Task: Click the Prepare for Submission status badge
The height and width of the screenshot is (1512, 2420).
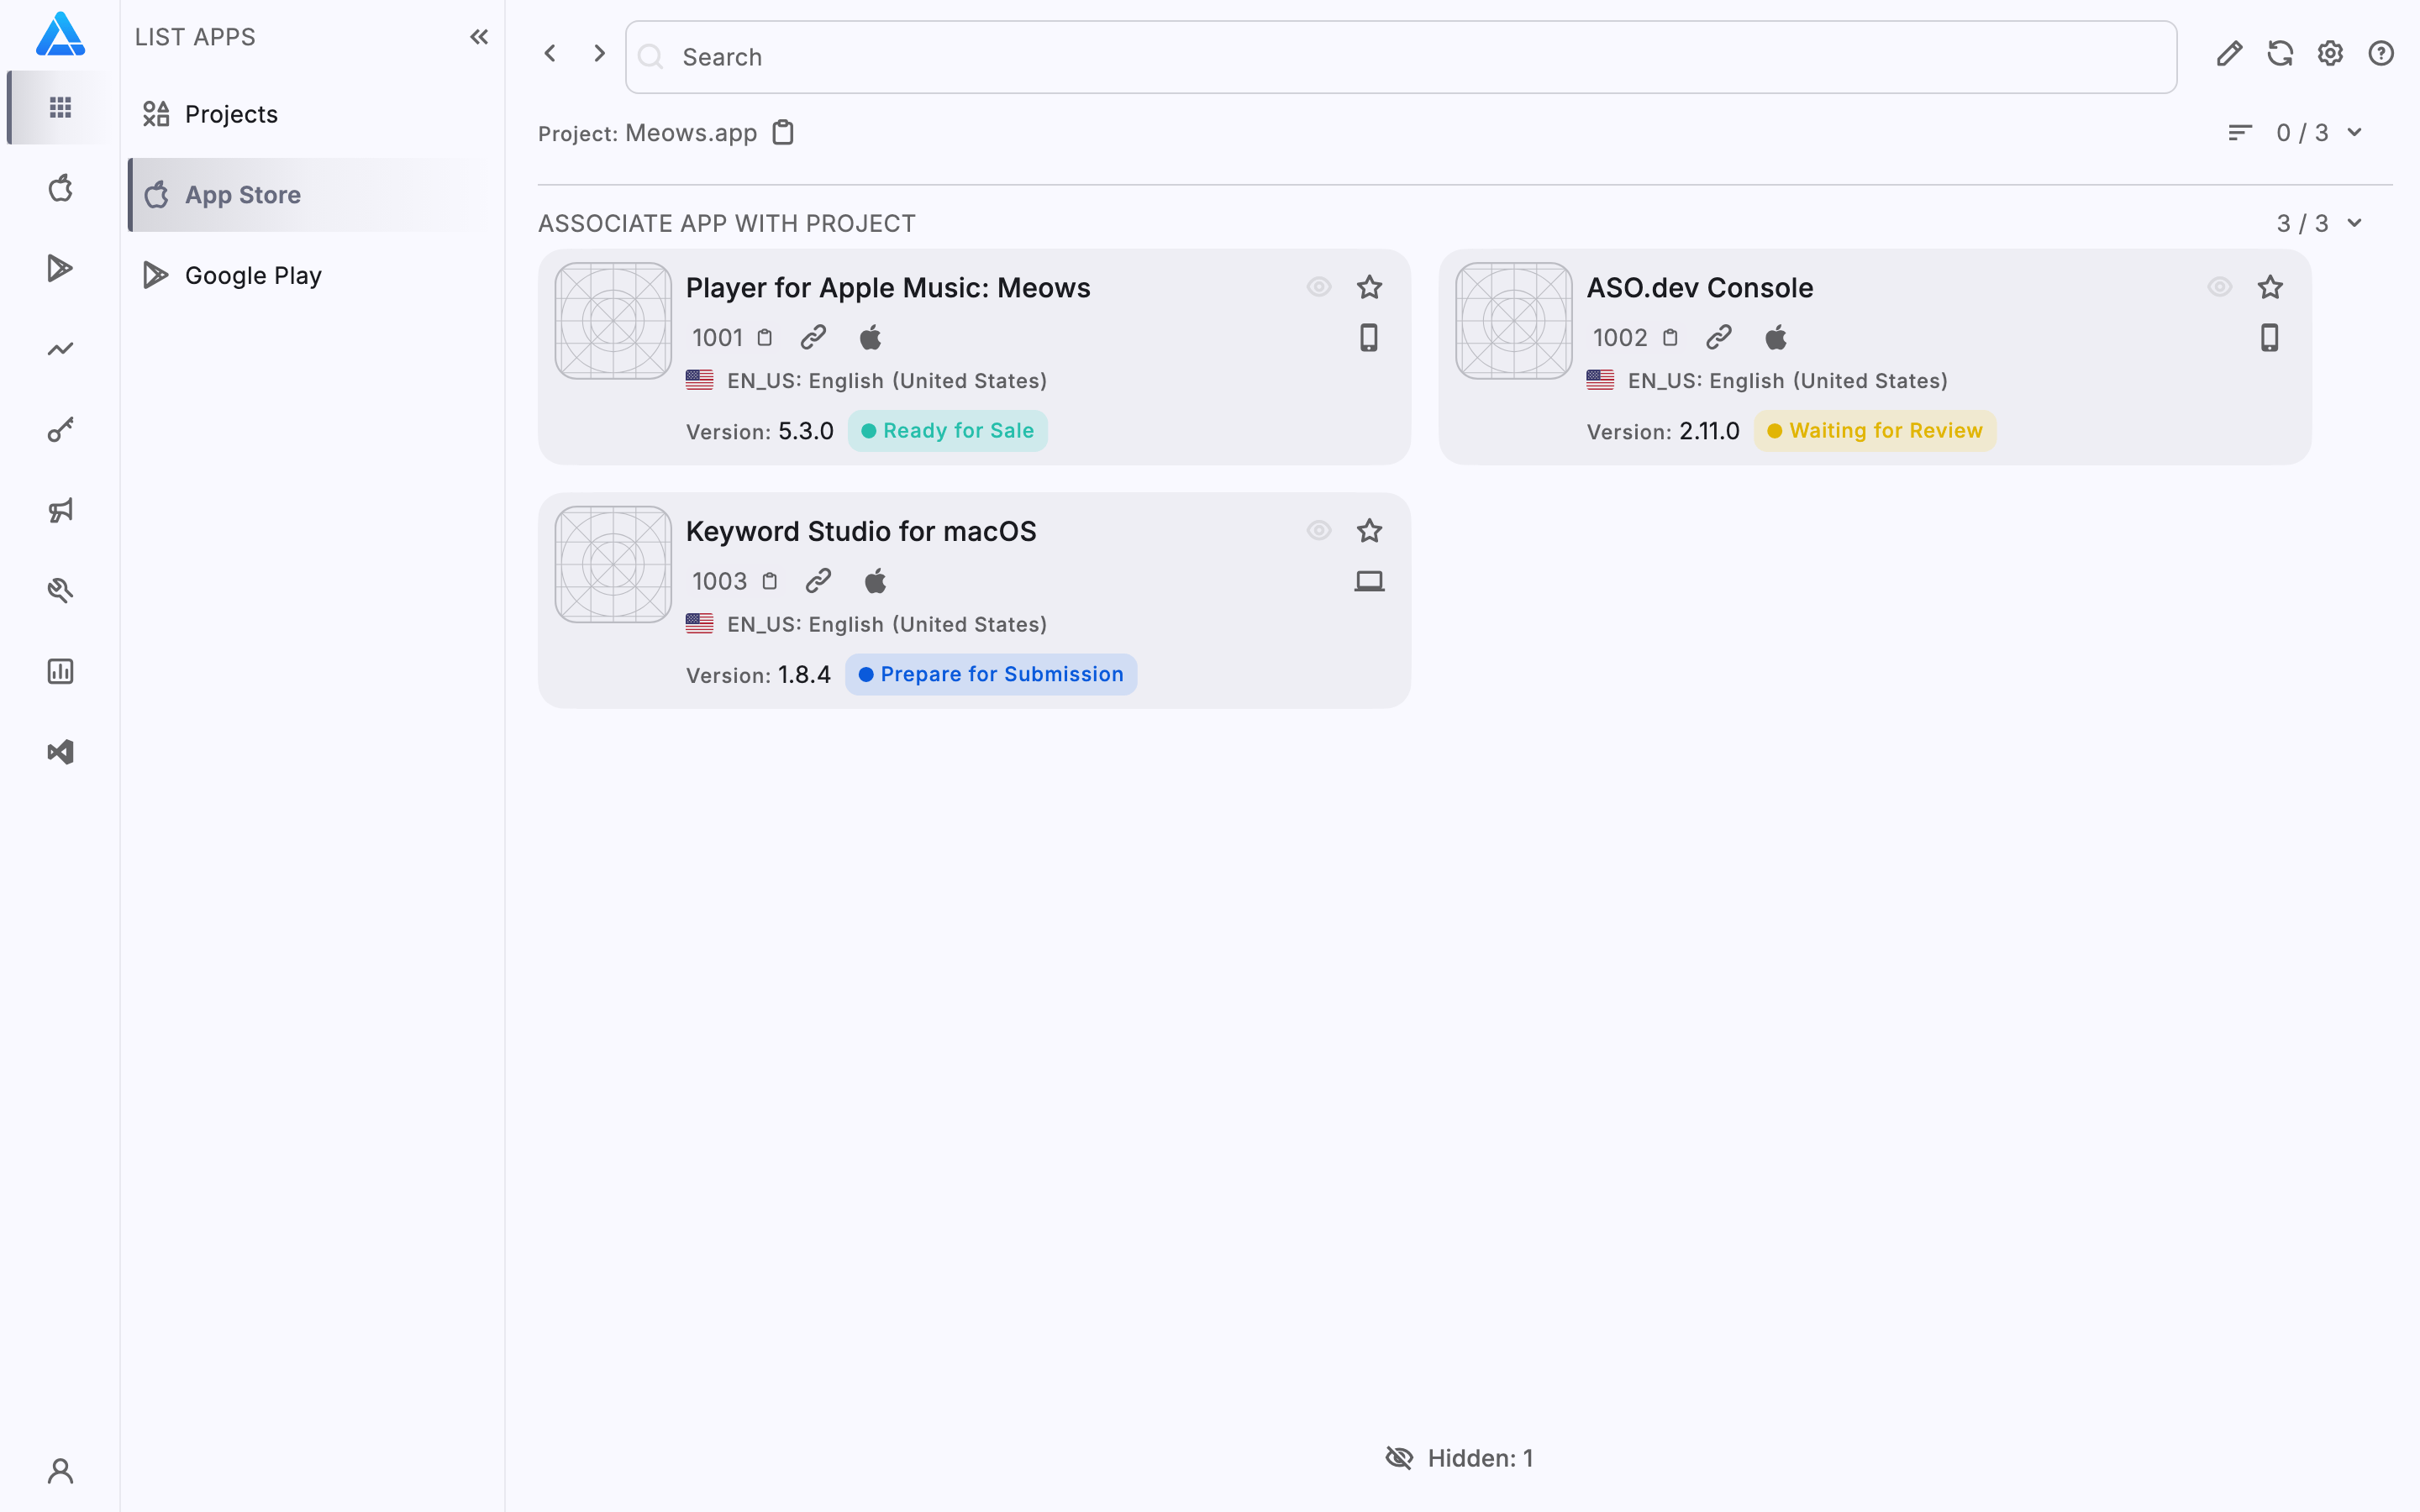Action: (x=991, y=675)
